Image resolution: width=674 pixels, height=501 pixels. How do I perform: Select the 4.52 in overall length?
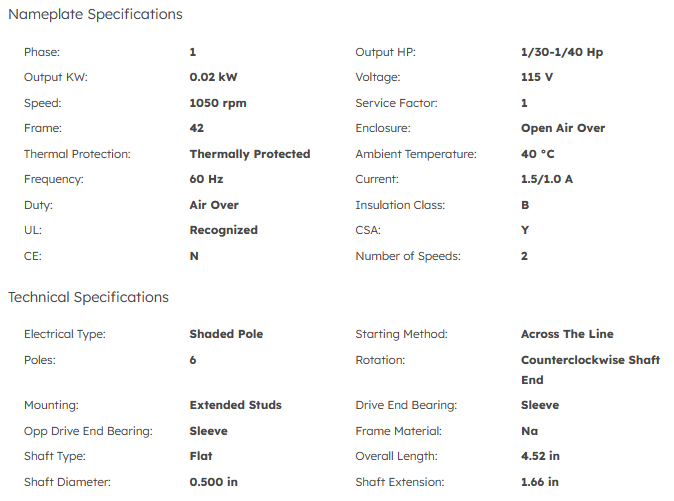point(540,456)
